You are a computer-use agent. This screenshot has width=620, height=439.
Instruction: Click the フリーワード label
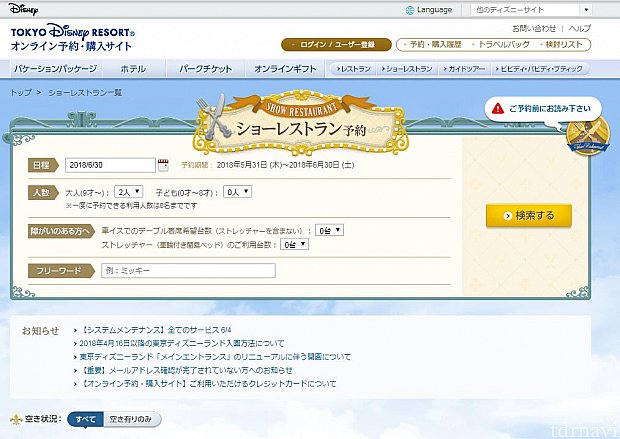pyautogui.click(x=61, y=271)
